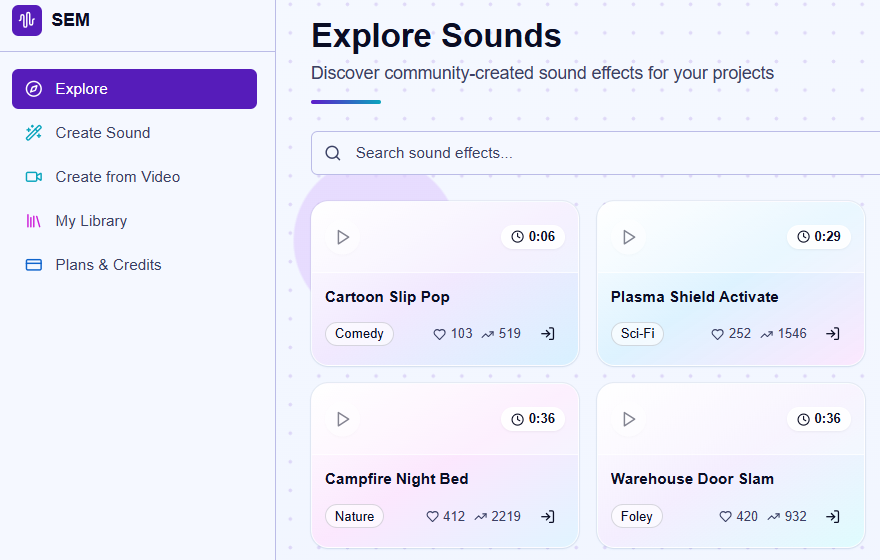Play the Campfire Night Bed sound
The width and height of the screenshot is (880, 560).
tap(342, 419)
